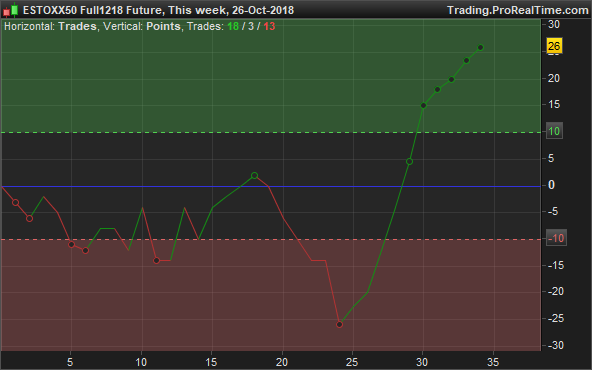Select the green upper threshold label 10
This screenshot has height=370, width=592.
tap(554, 131)
